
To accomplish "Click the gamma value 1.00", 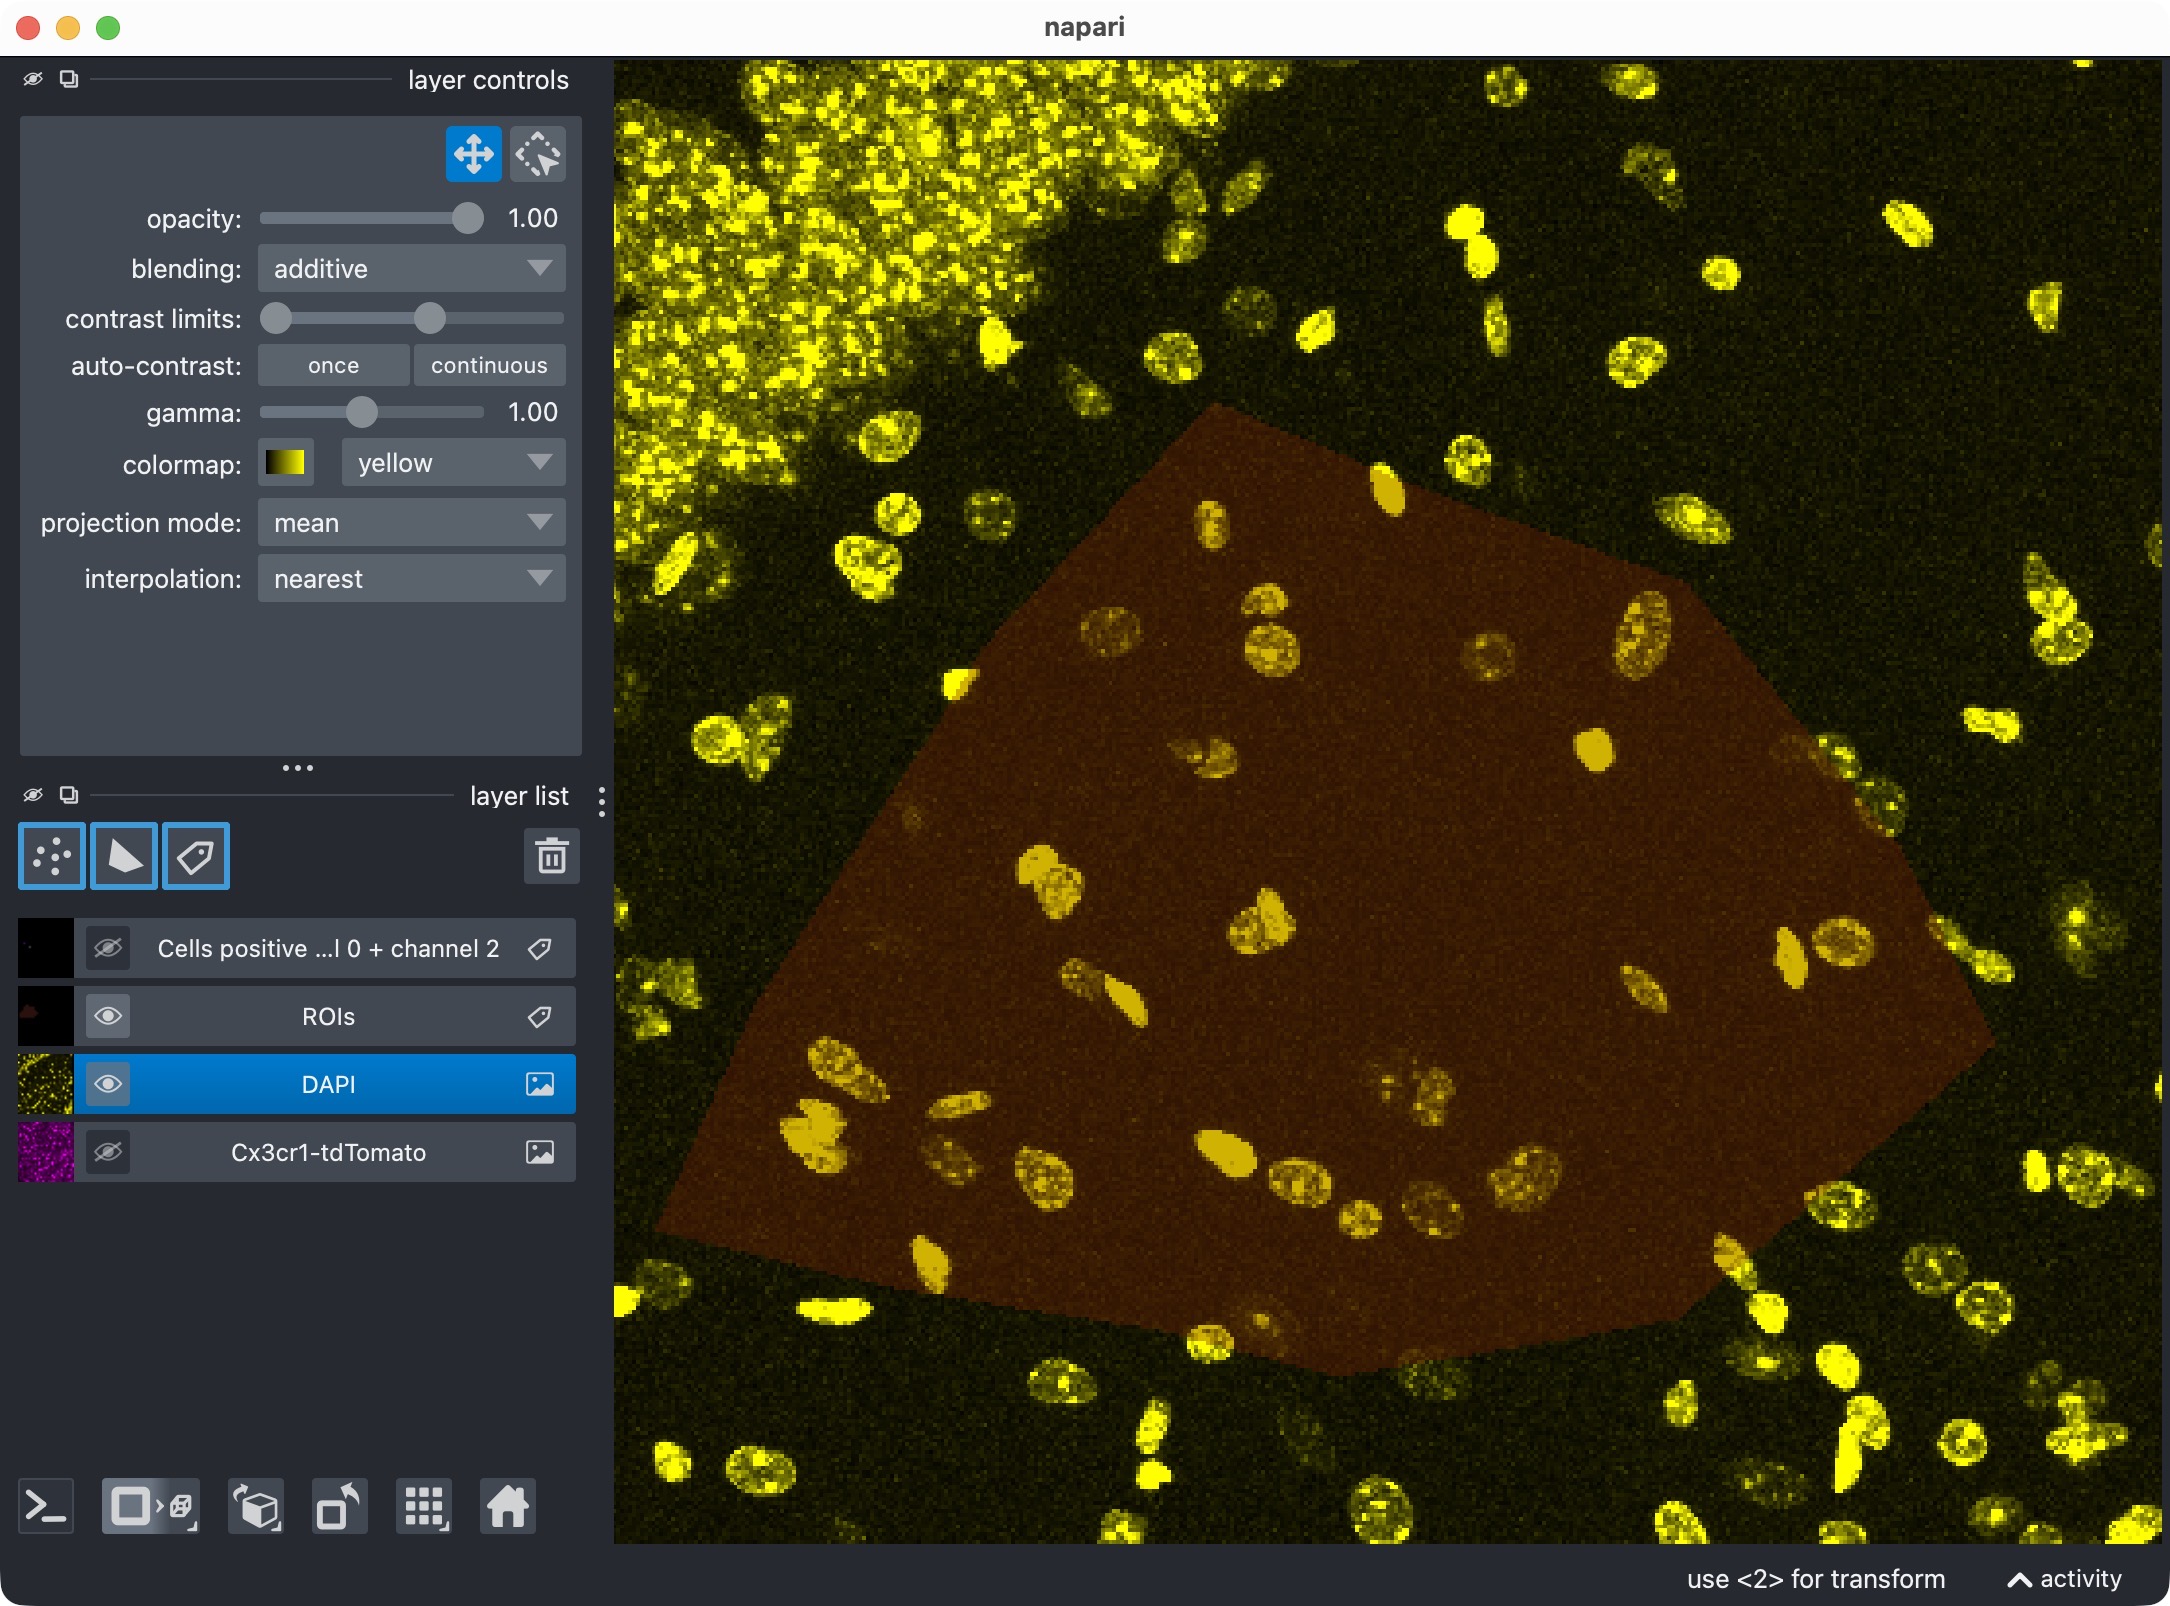I will click(x=533, y=412).
